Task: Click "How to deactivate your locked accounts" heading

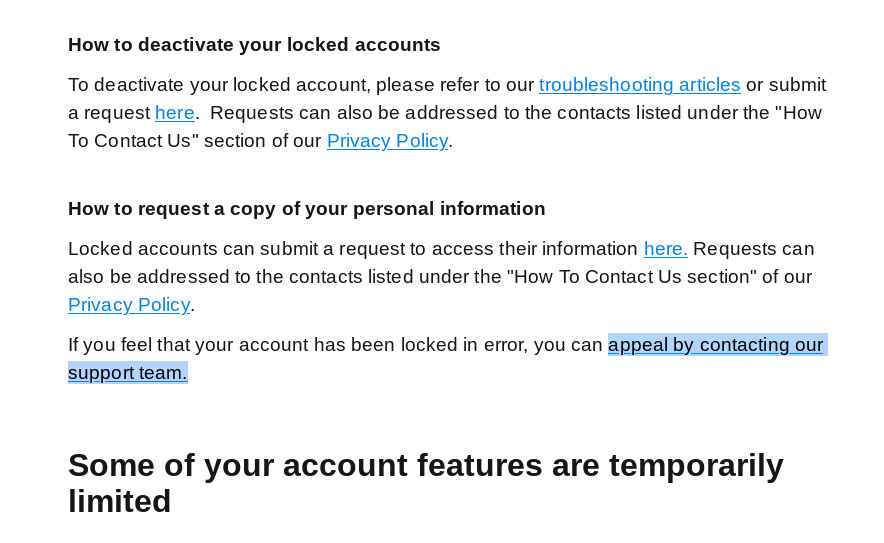Action: point(254,45)
